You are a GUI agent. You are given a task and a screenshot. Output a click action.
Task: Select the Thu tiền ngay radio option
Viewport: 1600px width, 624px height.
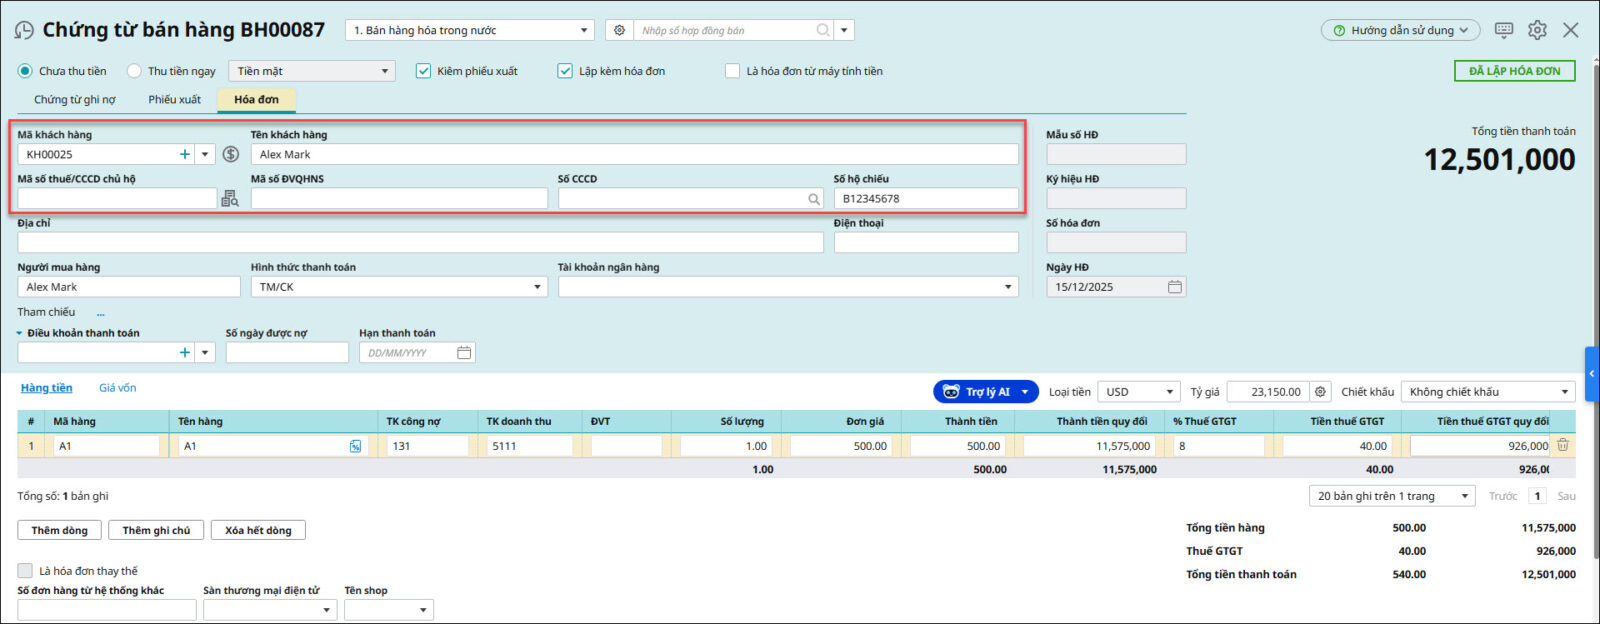click(134, 71)
